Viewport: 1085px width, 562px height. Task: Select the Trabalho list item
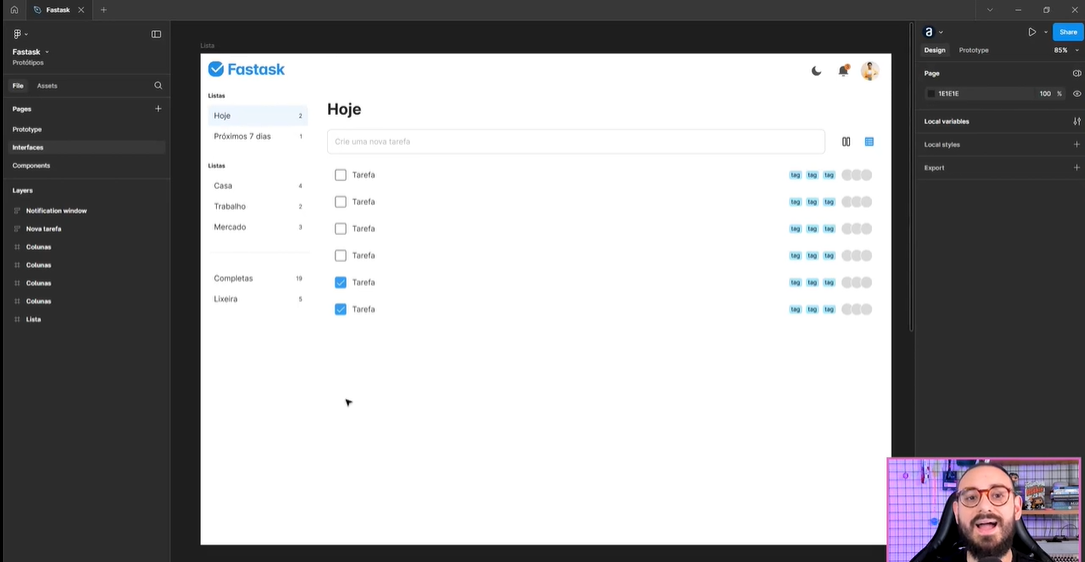coord(257,206)
